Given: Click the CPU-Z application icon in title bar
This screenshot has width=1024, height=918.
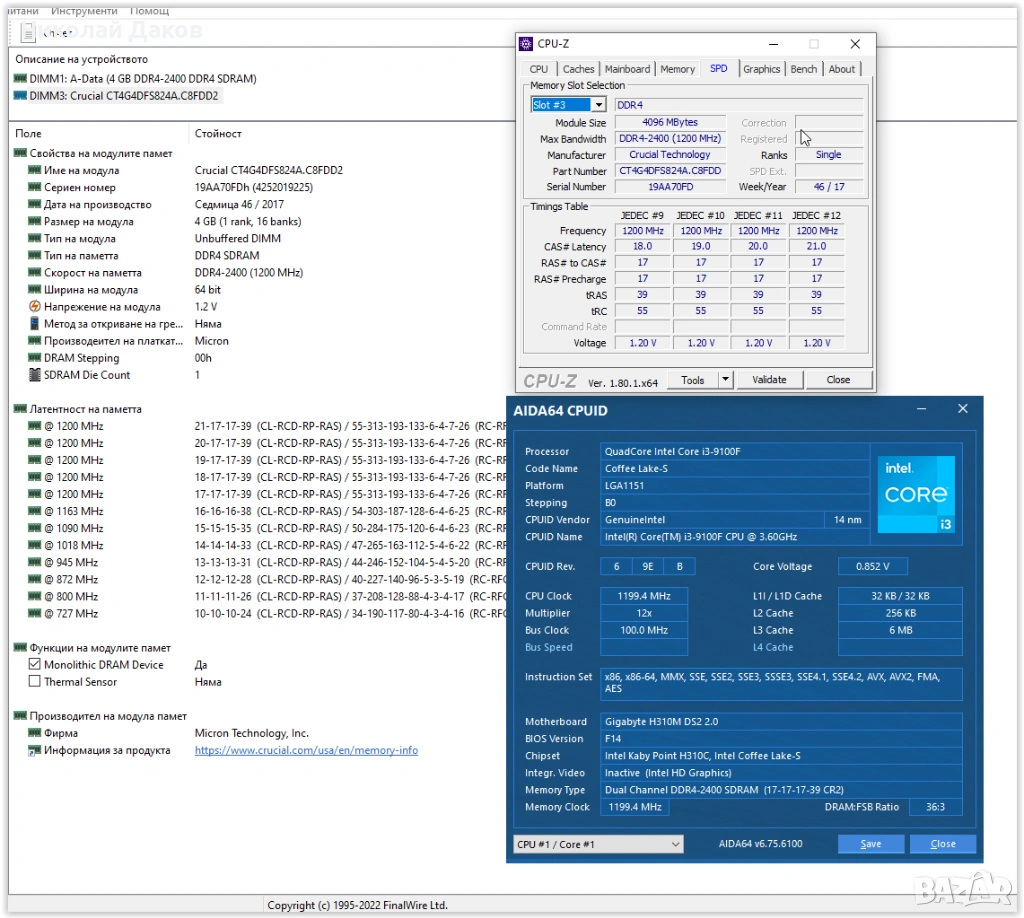Looking at the screenshot, I should pos(526,44).
